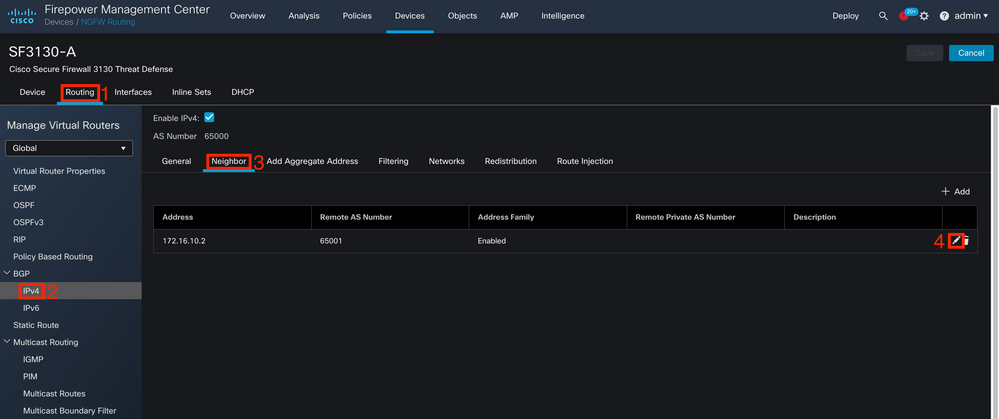Click the Save button
This screenshot has height=419, width=999.
tap(924, 53)
